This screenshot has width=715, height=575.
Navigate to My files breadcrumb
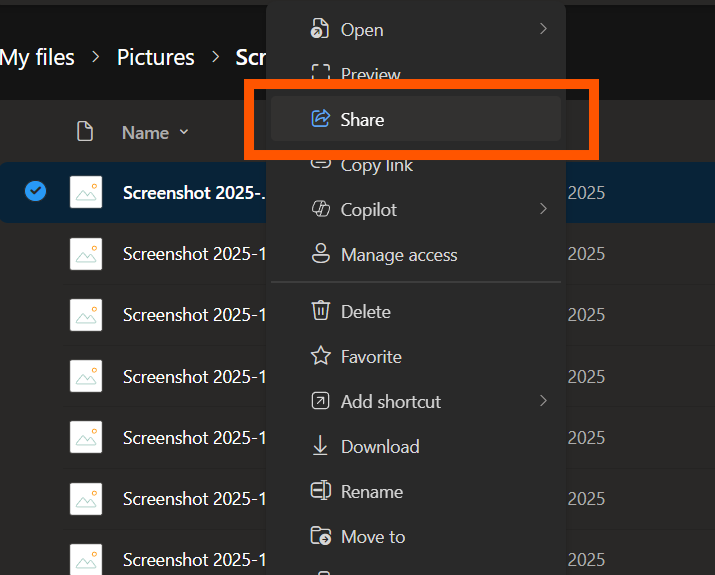pos(37,57)
